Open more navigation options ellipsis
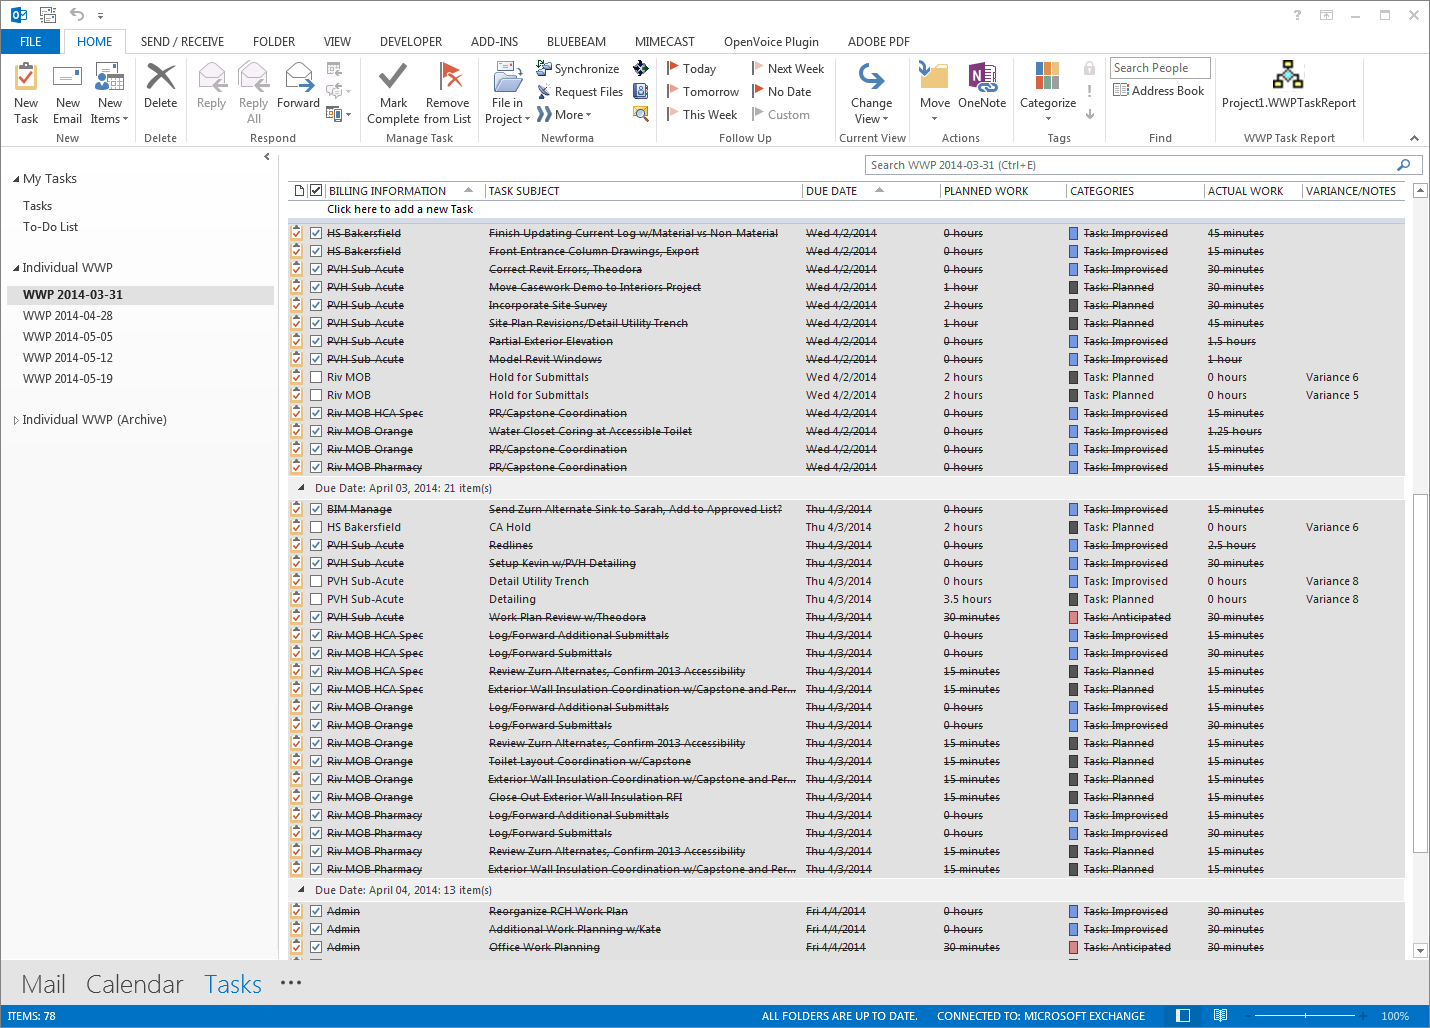1430x1028 pixels. tap(291, 983)
